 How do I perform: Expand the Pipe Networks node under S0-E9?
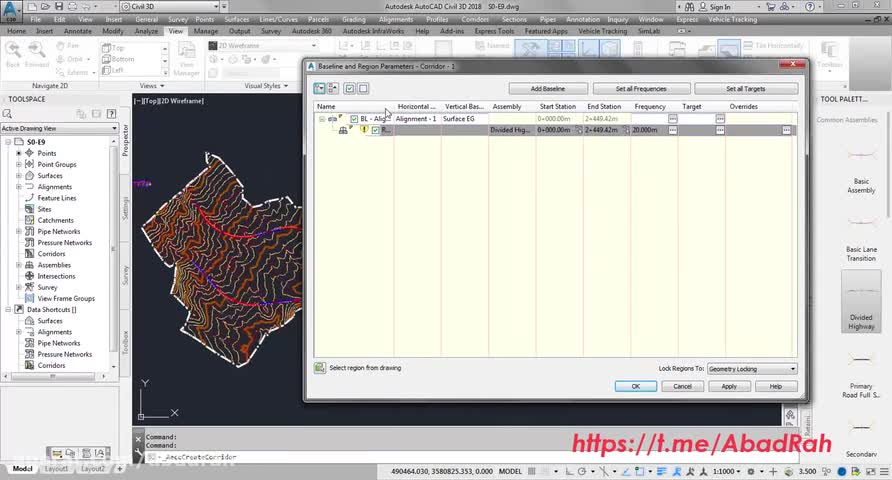pyautogui.click(x=19, y=231)
